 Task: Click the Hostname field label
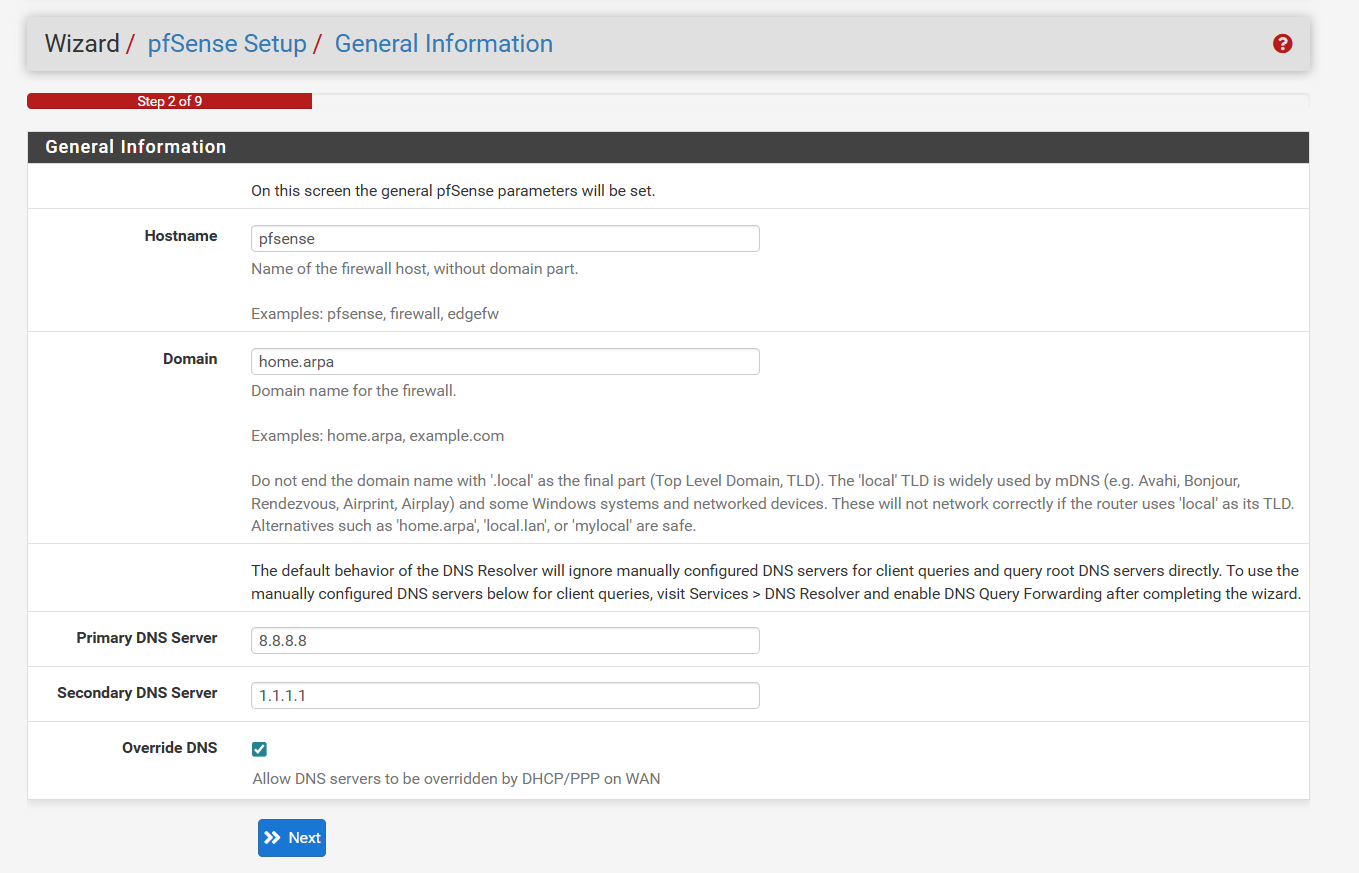pyautogui.click(x=181, y=236)
